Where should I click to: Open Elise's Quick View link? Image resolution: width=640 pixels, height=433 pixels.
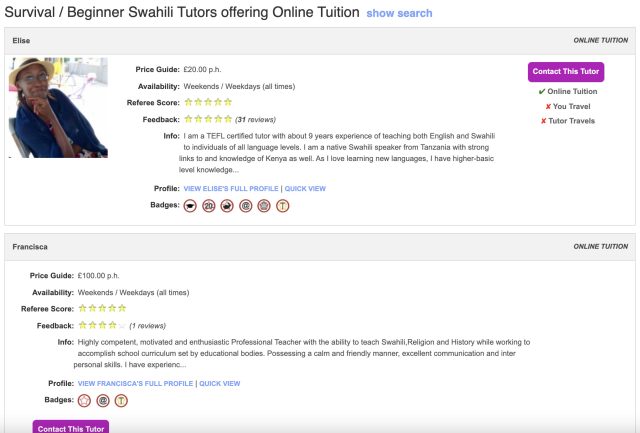305,189
